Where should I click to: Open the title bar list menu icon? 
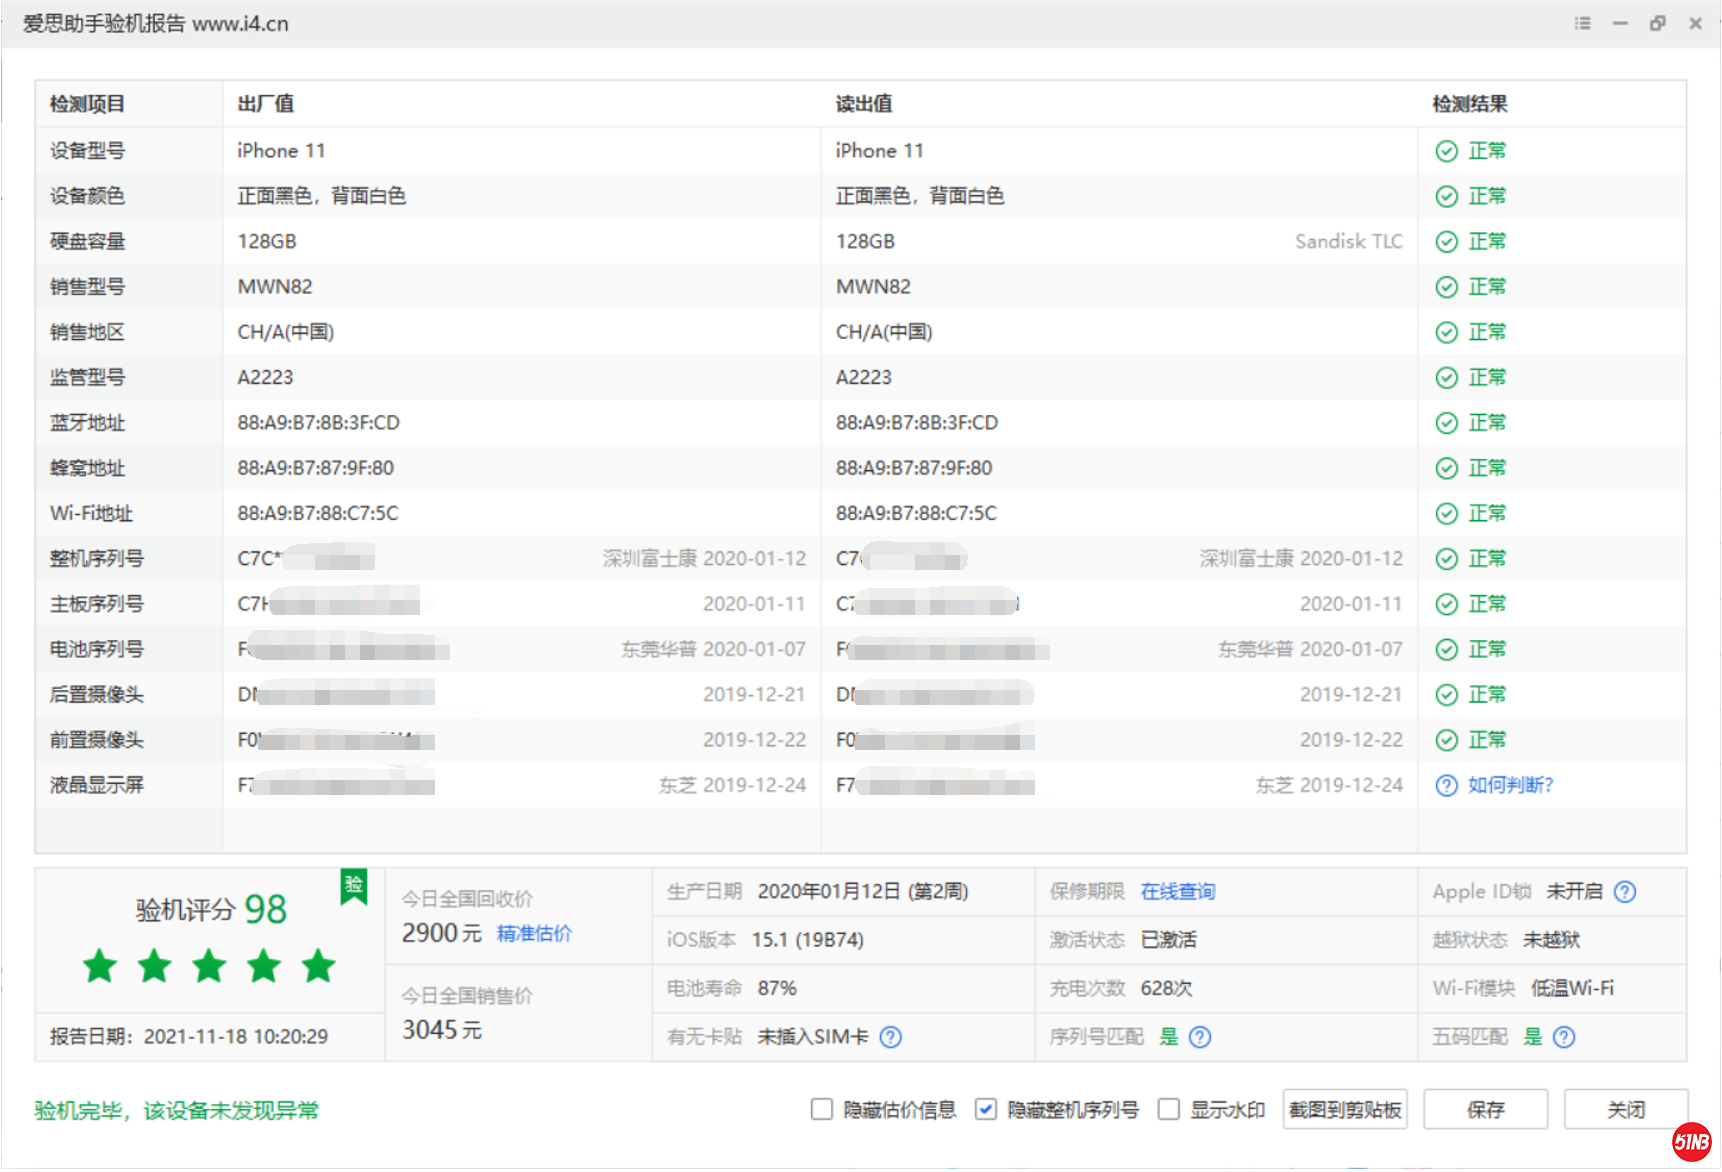point(1582,23)
